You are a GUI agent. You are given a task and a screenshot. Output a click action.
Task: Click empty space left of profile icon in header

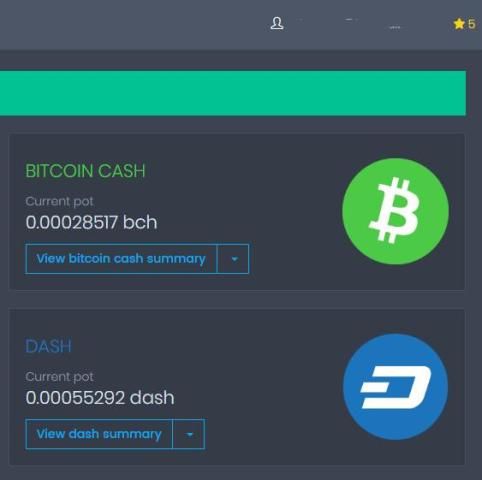point(133,24)
